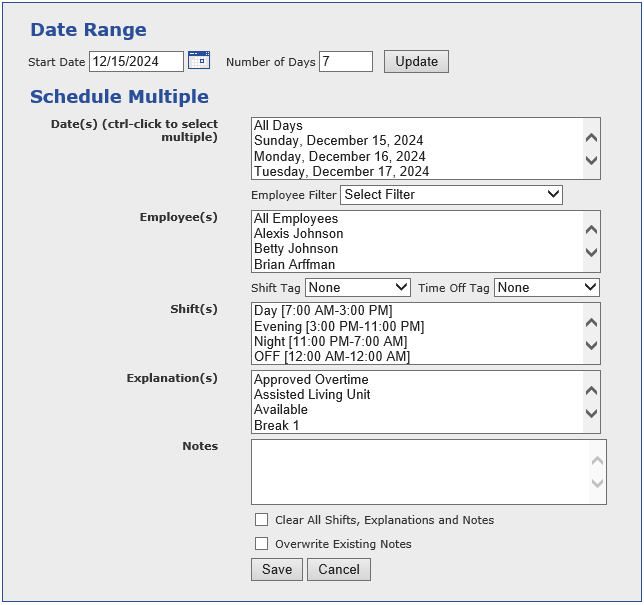The width and height of the screenshot is (644, 605).
Task: Select Tuesday, December 17, 2024
Action: (417, 171)
